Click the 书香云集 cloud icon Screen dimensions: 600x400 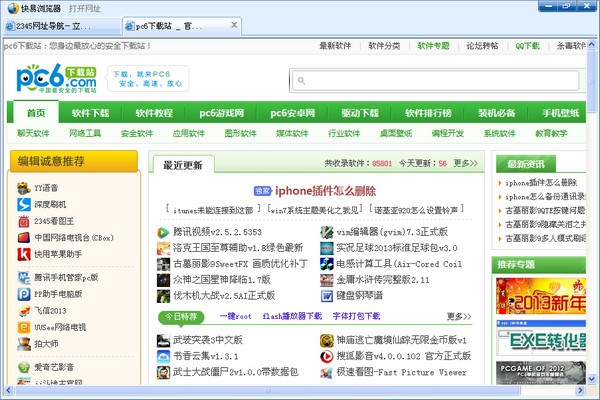(163, 356)
